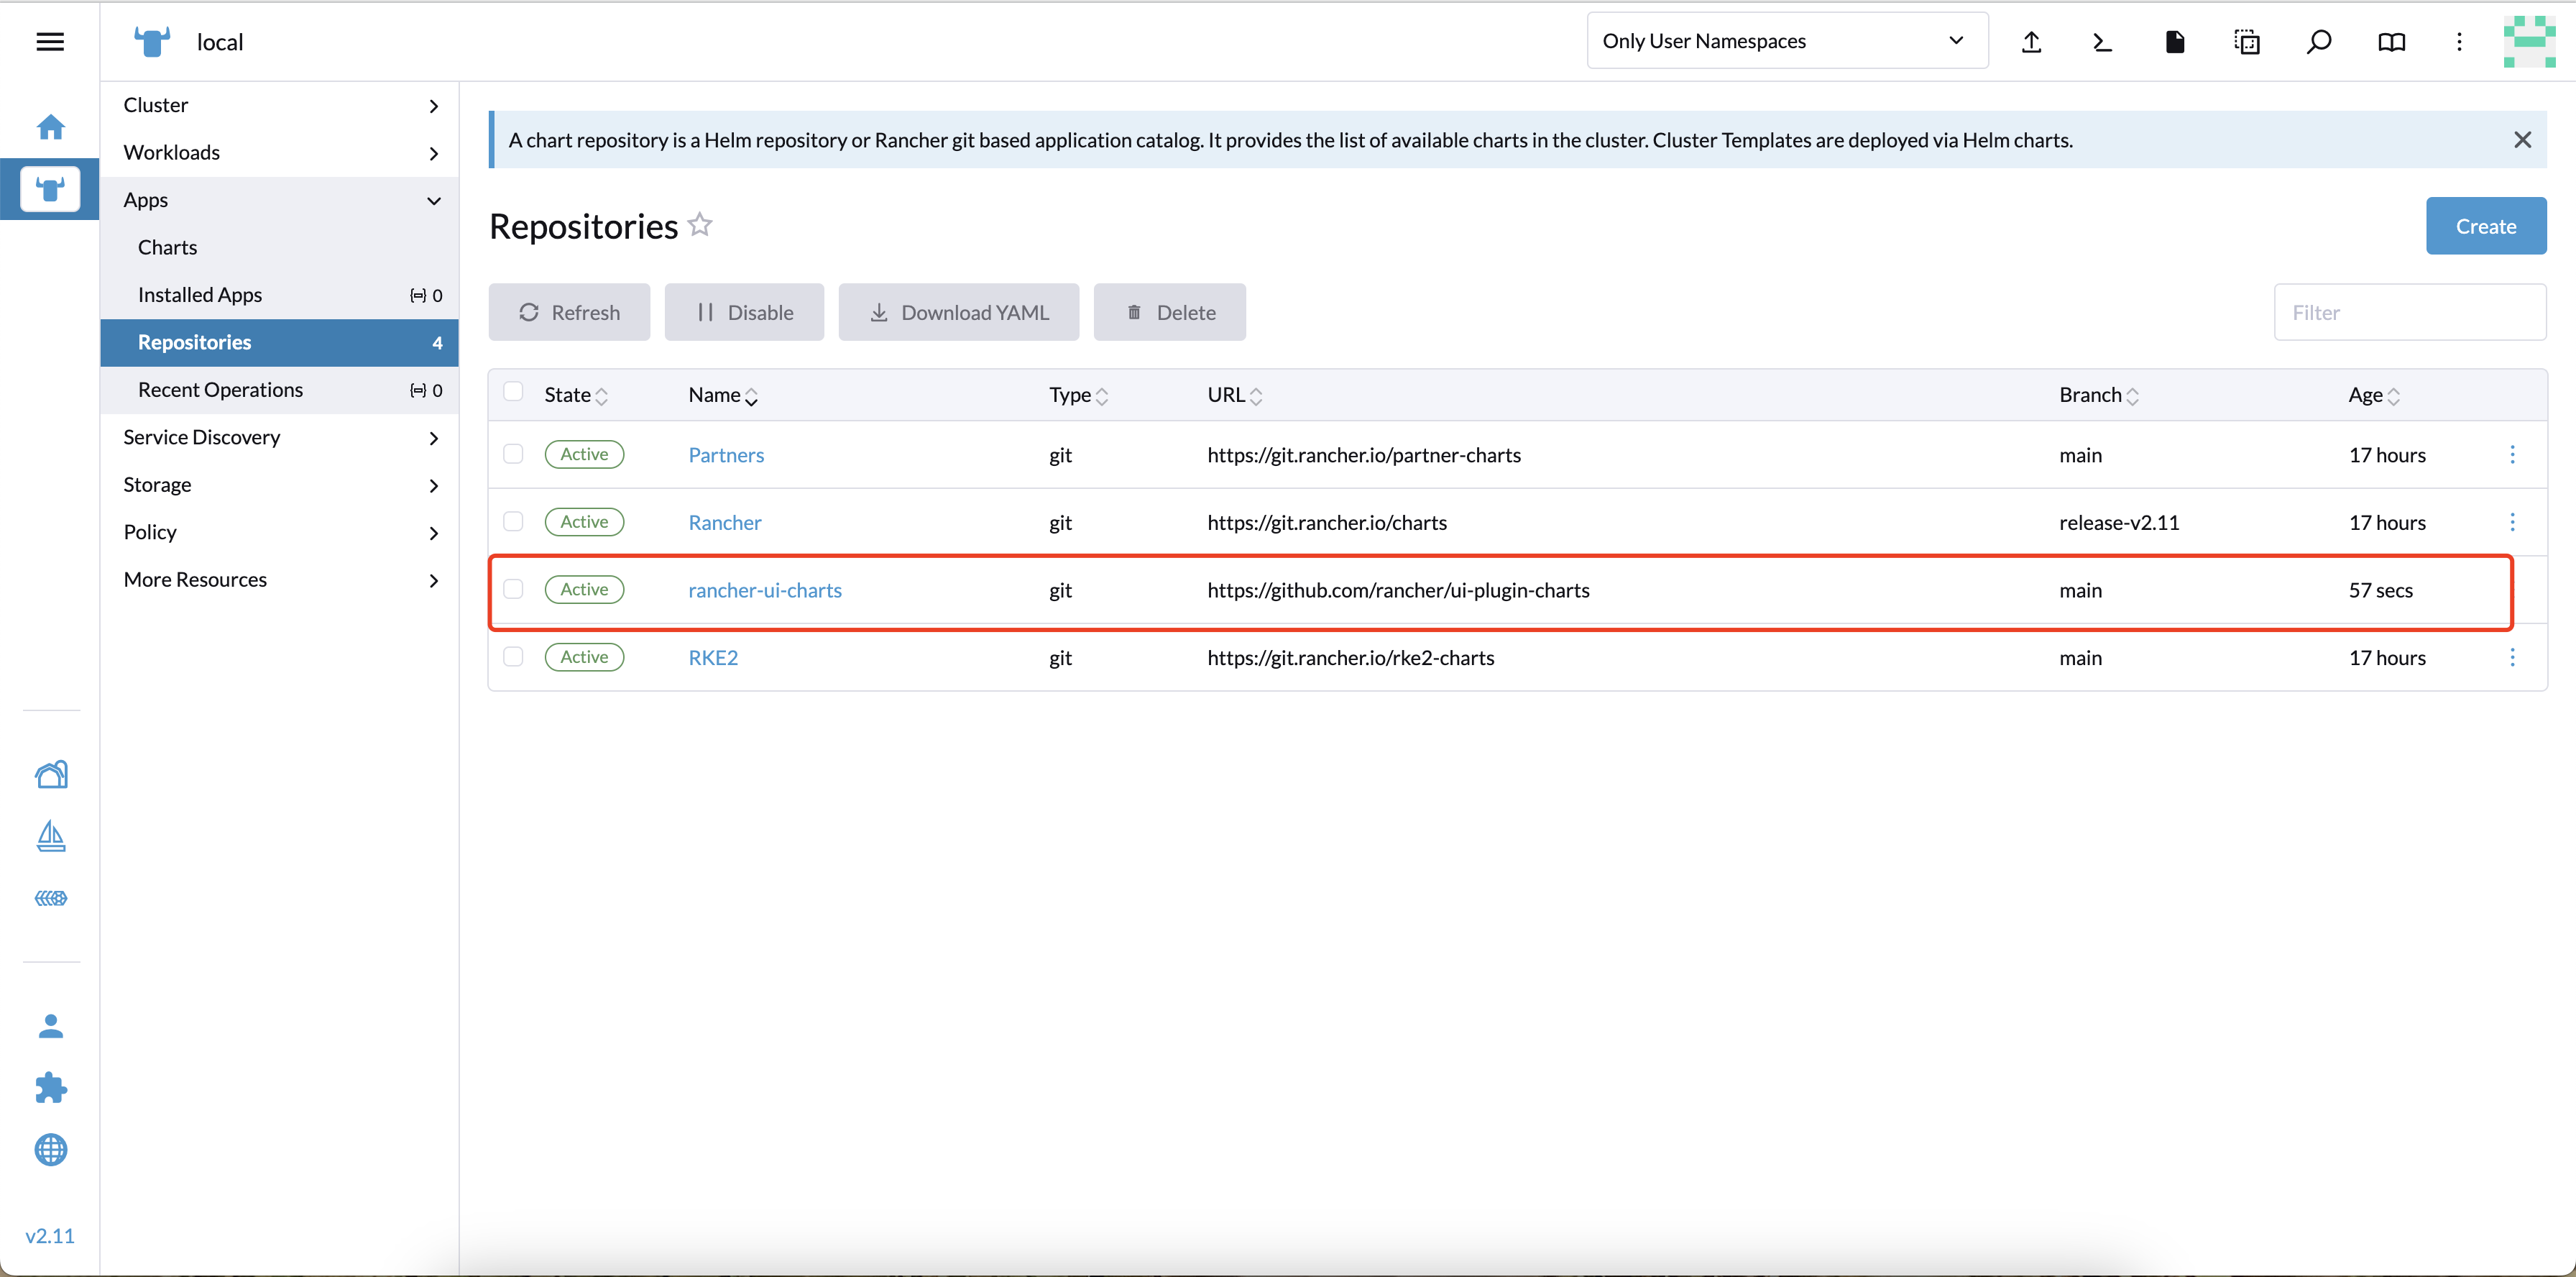Click the Global Settings globe icon
Screen dimensions: 2576x1277
51,1150
